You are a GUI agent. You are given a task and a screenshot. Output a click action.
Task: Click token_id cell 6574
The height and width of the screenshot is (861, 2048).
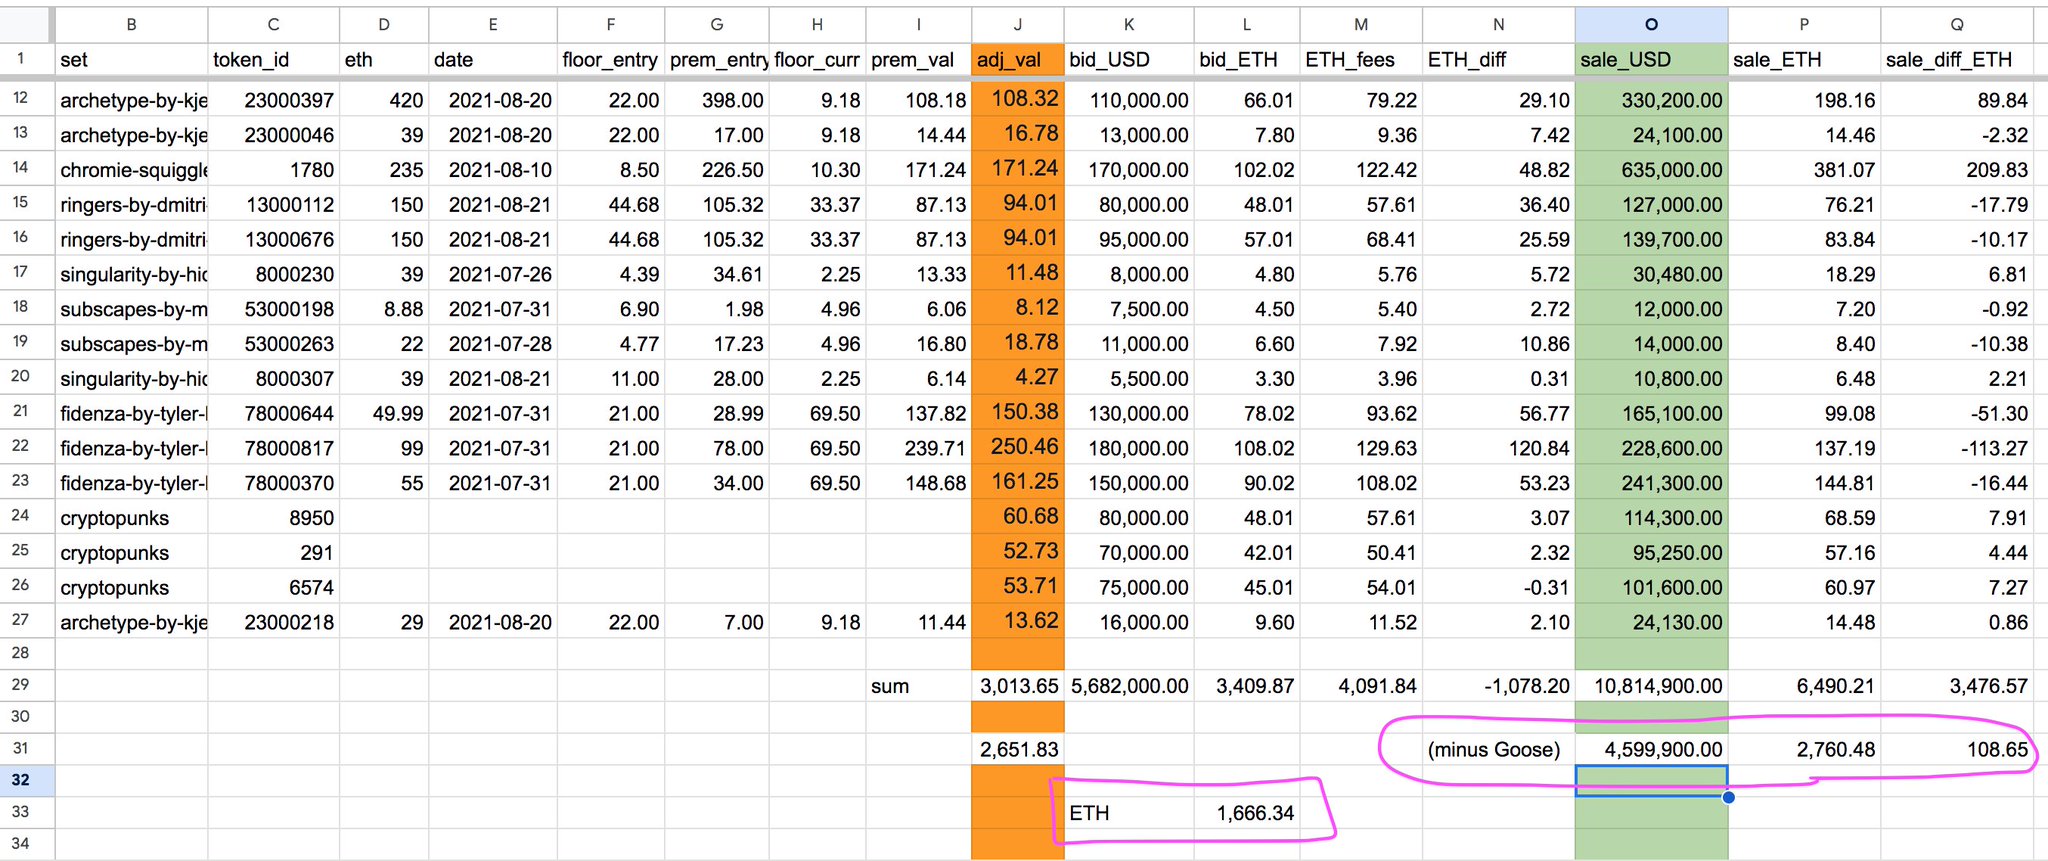click(273, 588)
